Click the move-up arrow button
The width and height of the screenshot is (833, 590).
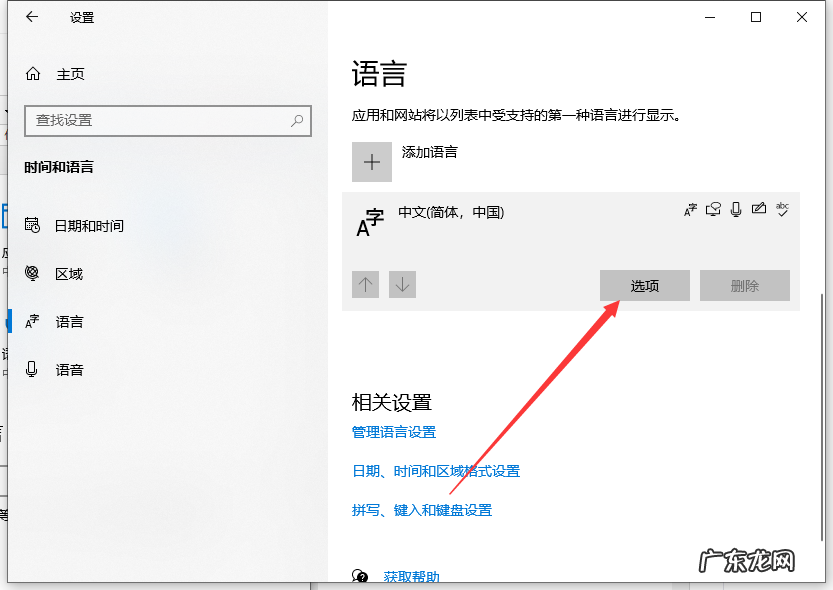click(365, 284)
